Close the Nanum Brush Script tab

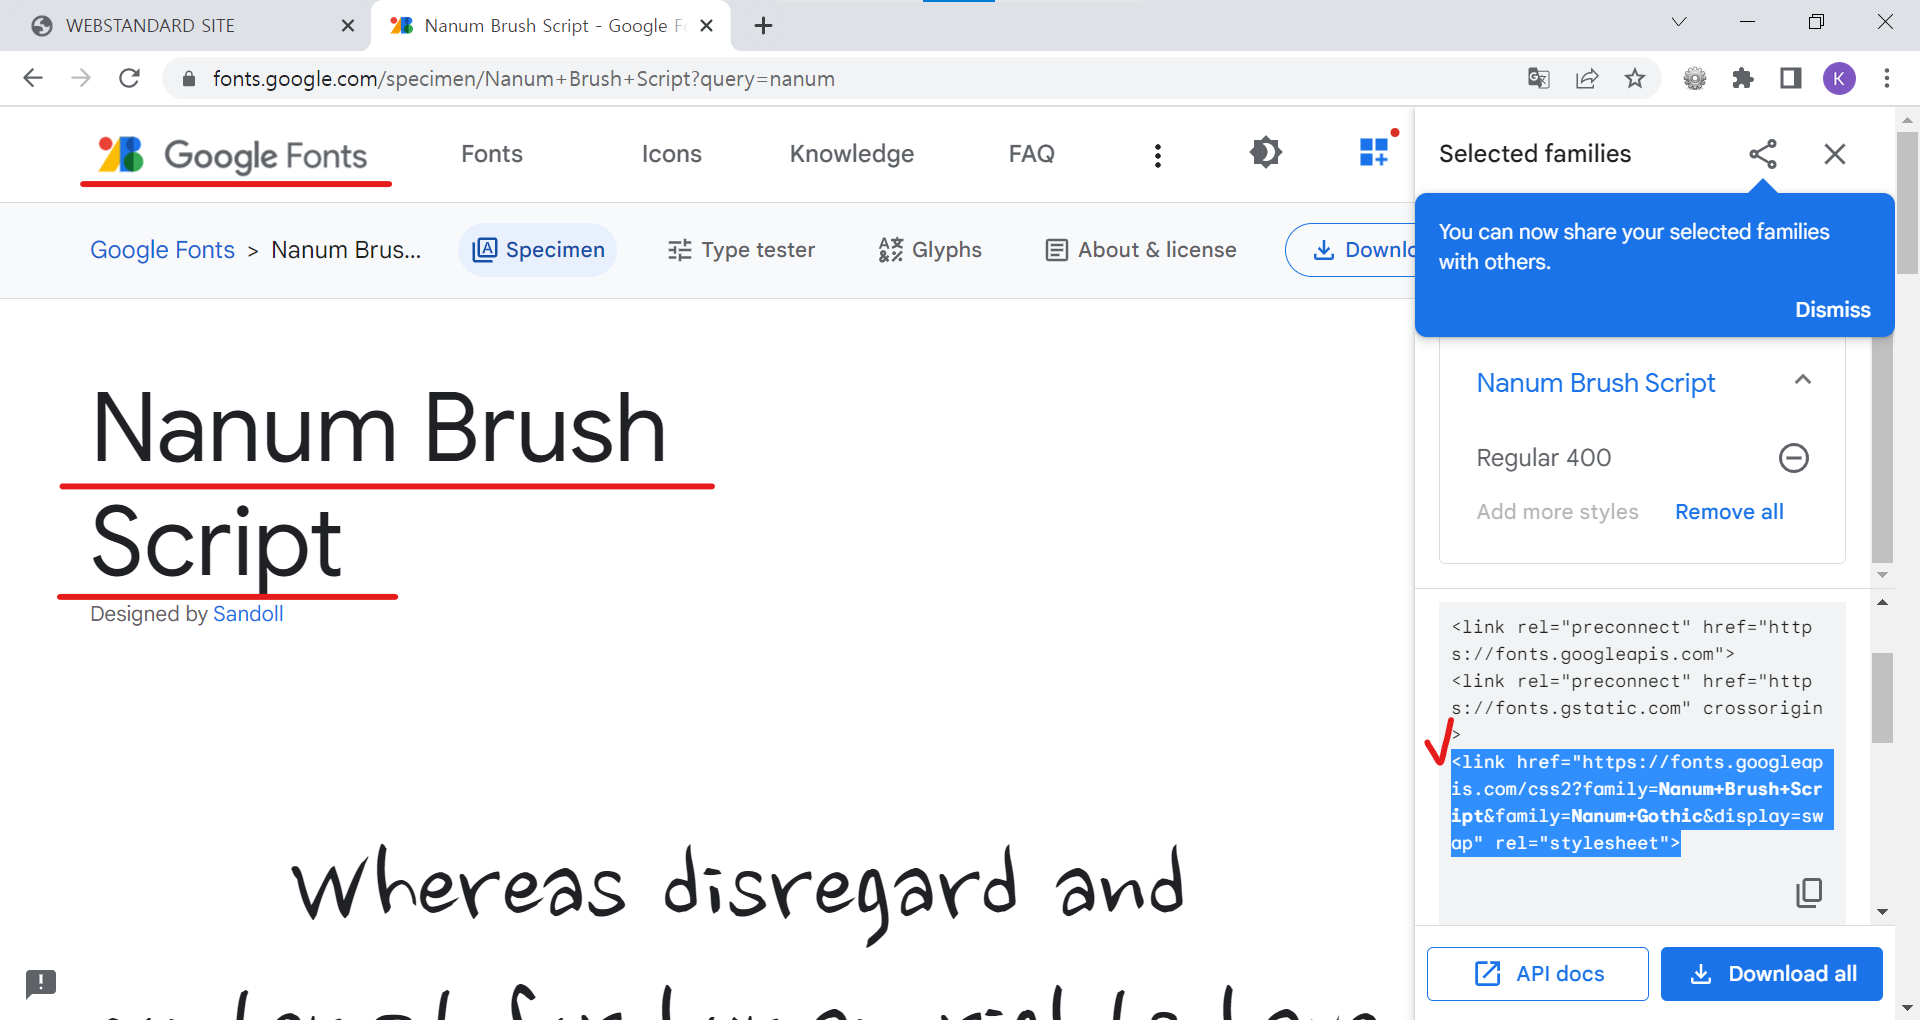[707, 26]
